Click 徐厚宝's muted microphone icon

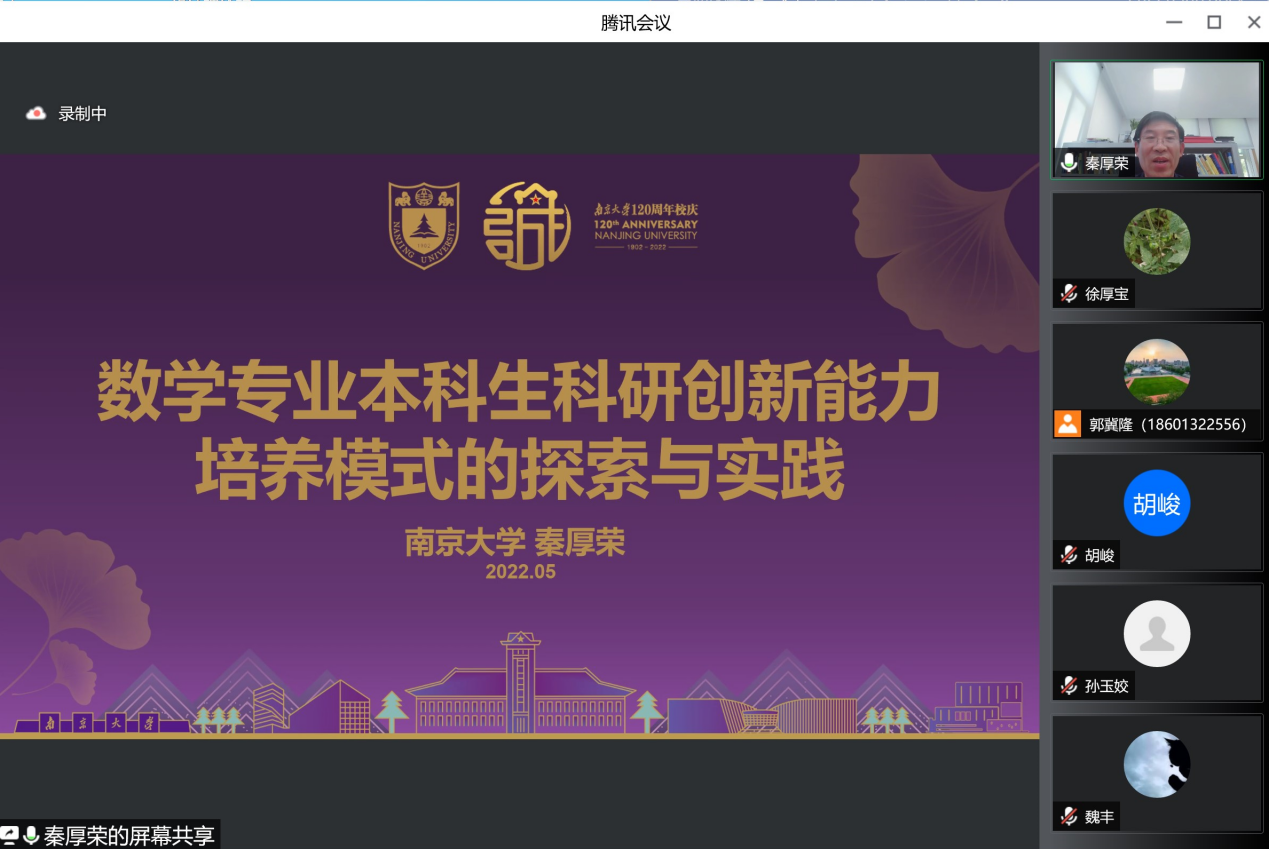pyautogui.click(x=1069, y=294)
